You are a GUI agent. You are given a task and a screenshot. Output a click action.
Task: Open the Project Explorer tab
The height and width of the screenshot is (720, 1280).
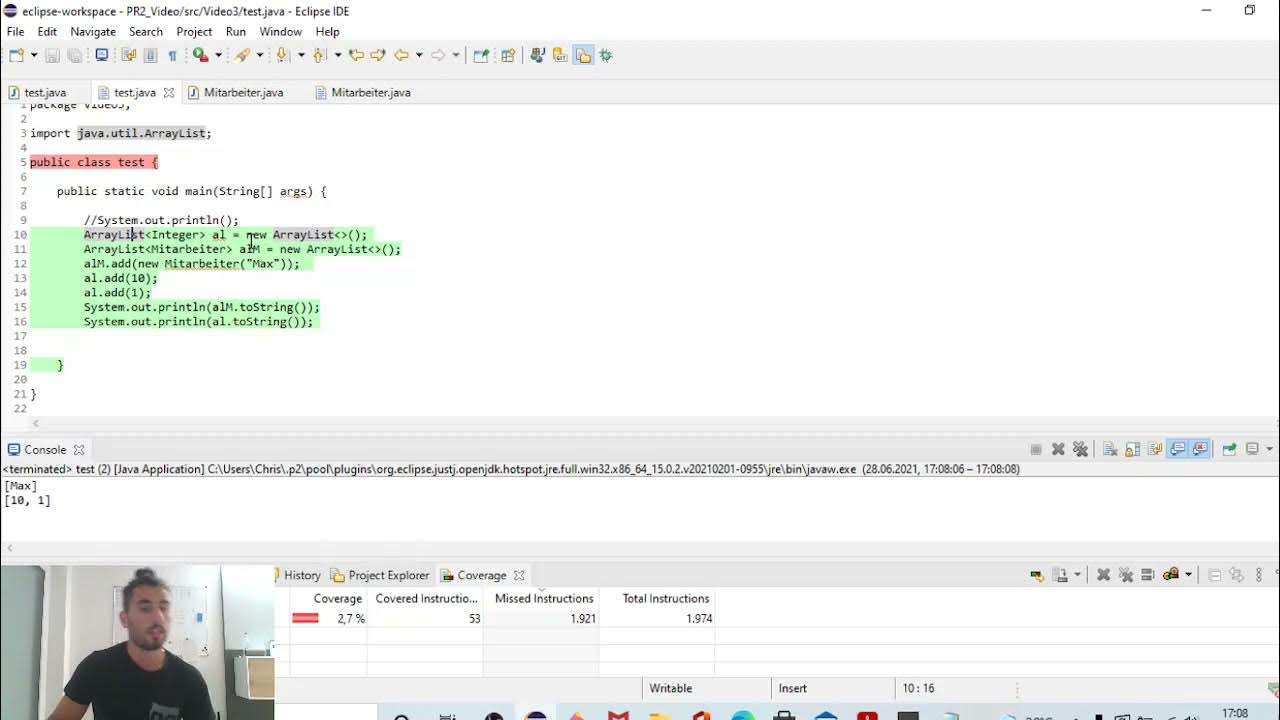[380, 575]
